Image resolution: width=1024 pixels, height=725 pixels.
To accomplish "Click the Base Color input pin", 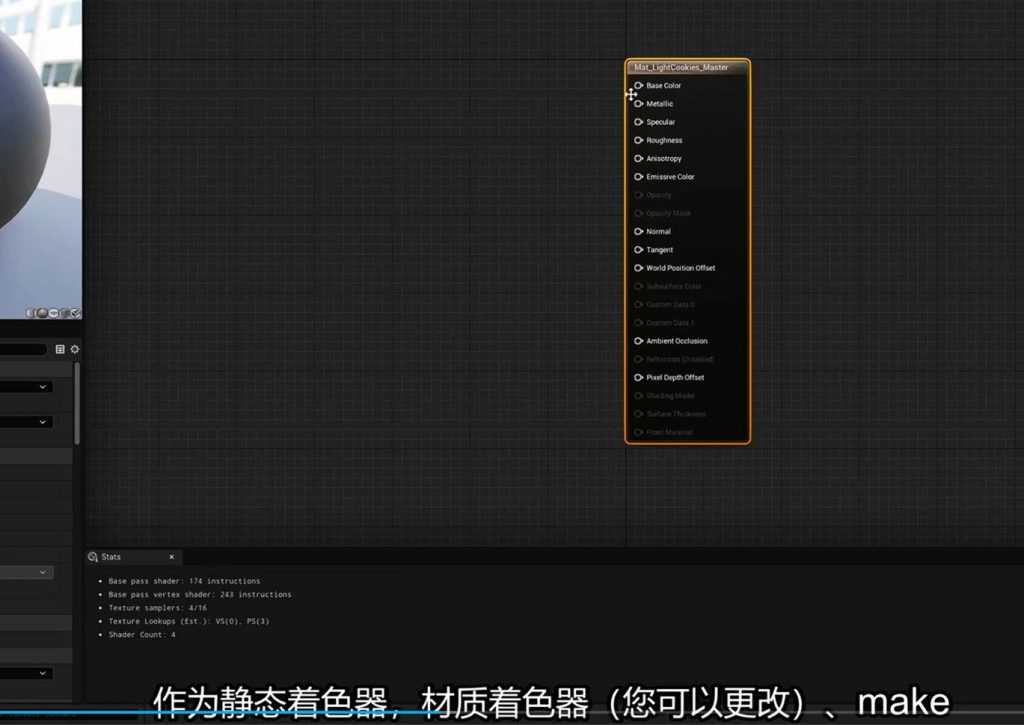I will point(638,86).
